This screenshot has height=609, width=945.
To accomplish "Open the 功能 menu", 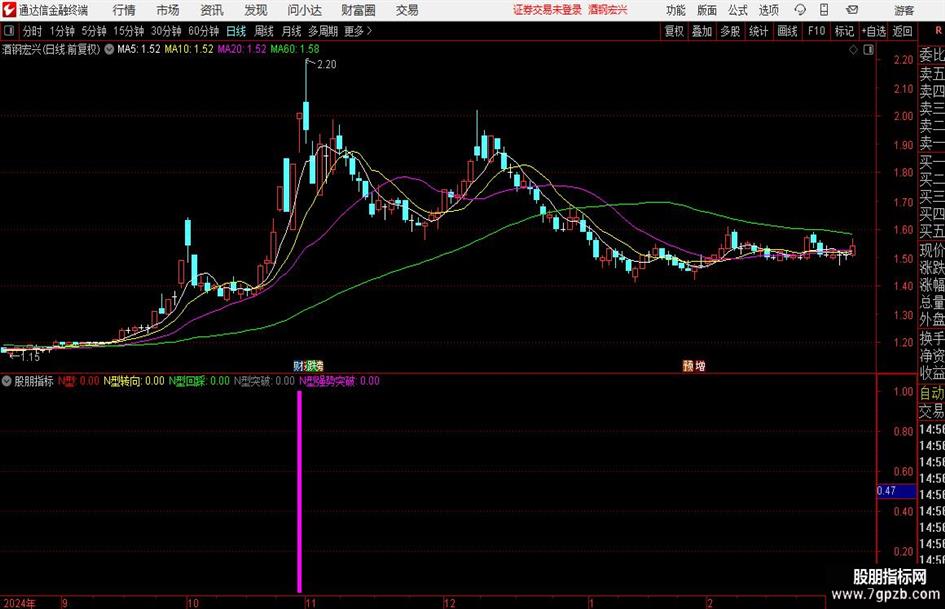I will (x=676, y=10).
